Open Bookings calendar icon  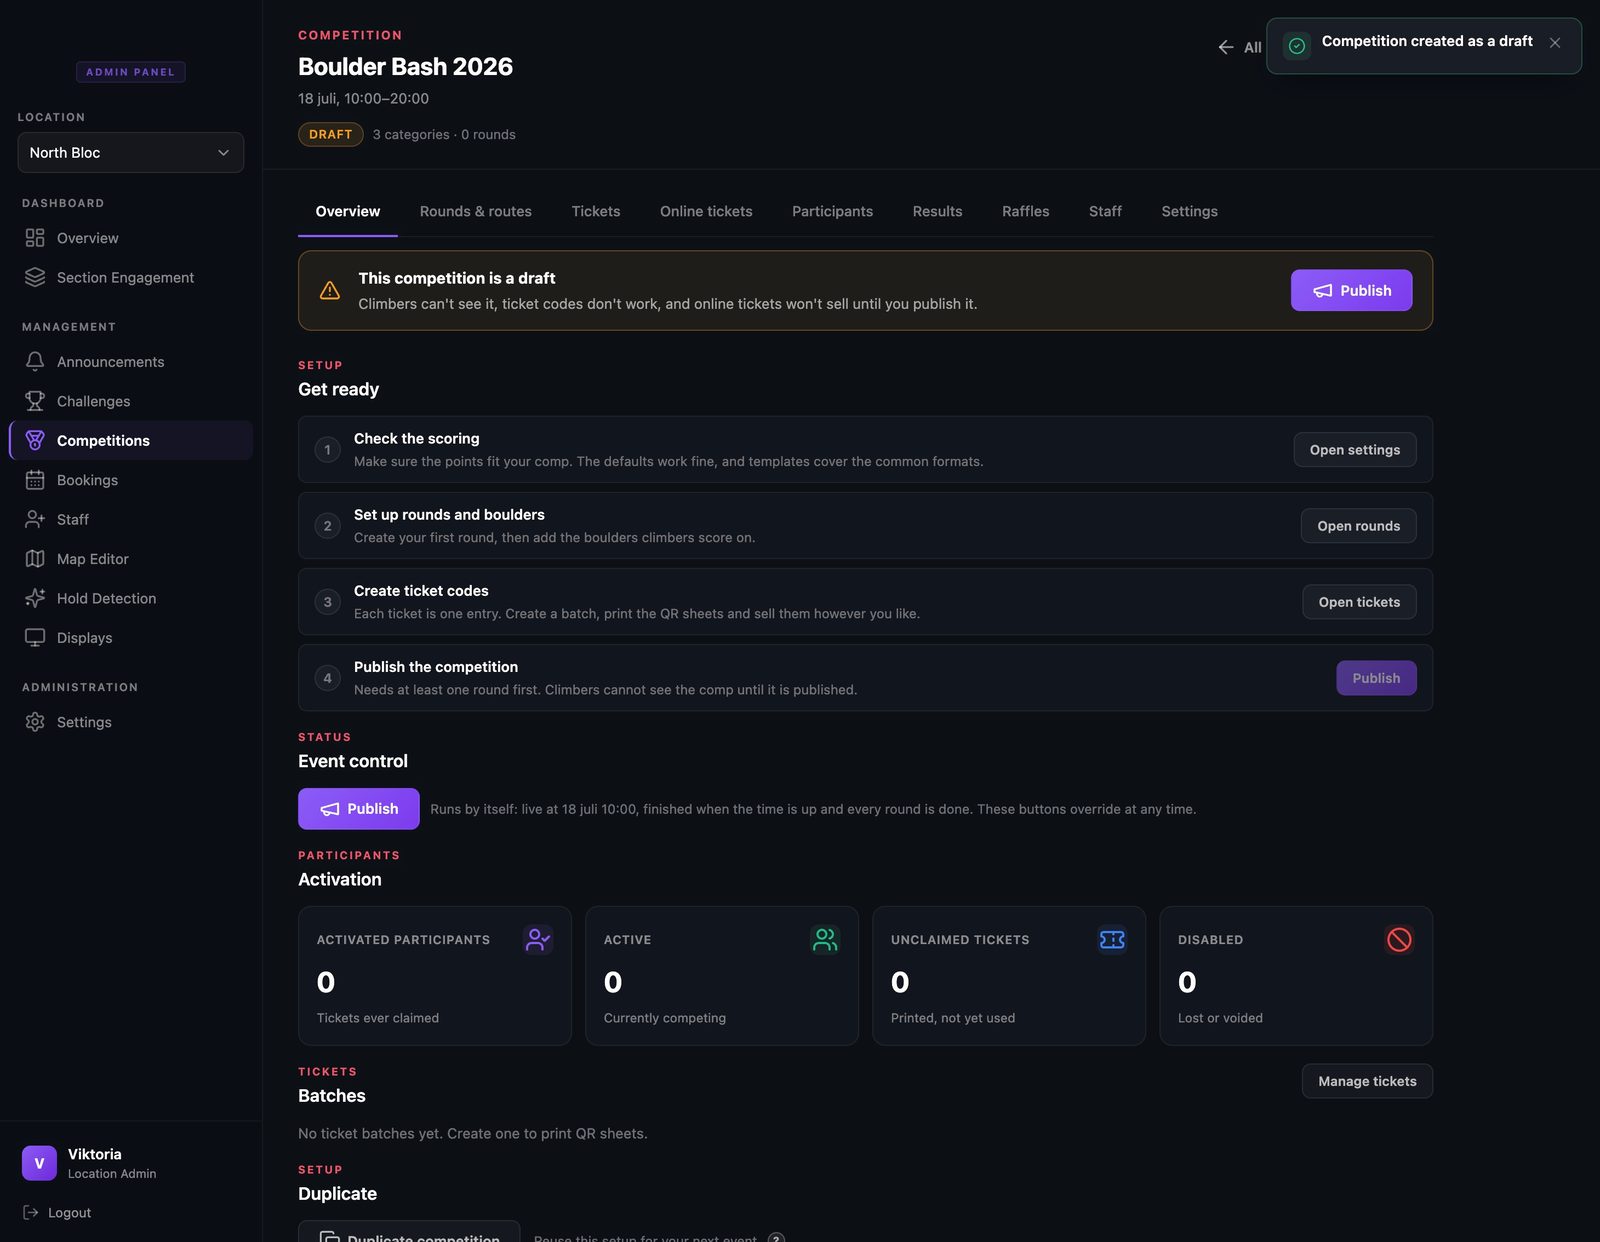[x=35, y=480]
